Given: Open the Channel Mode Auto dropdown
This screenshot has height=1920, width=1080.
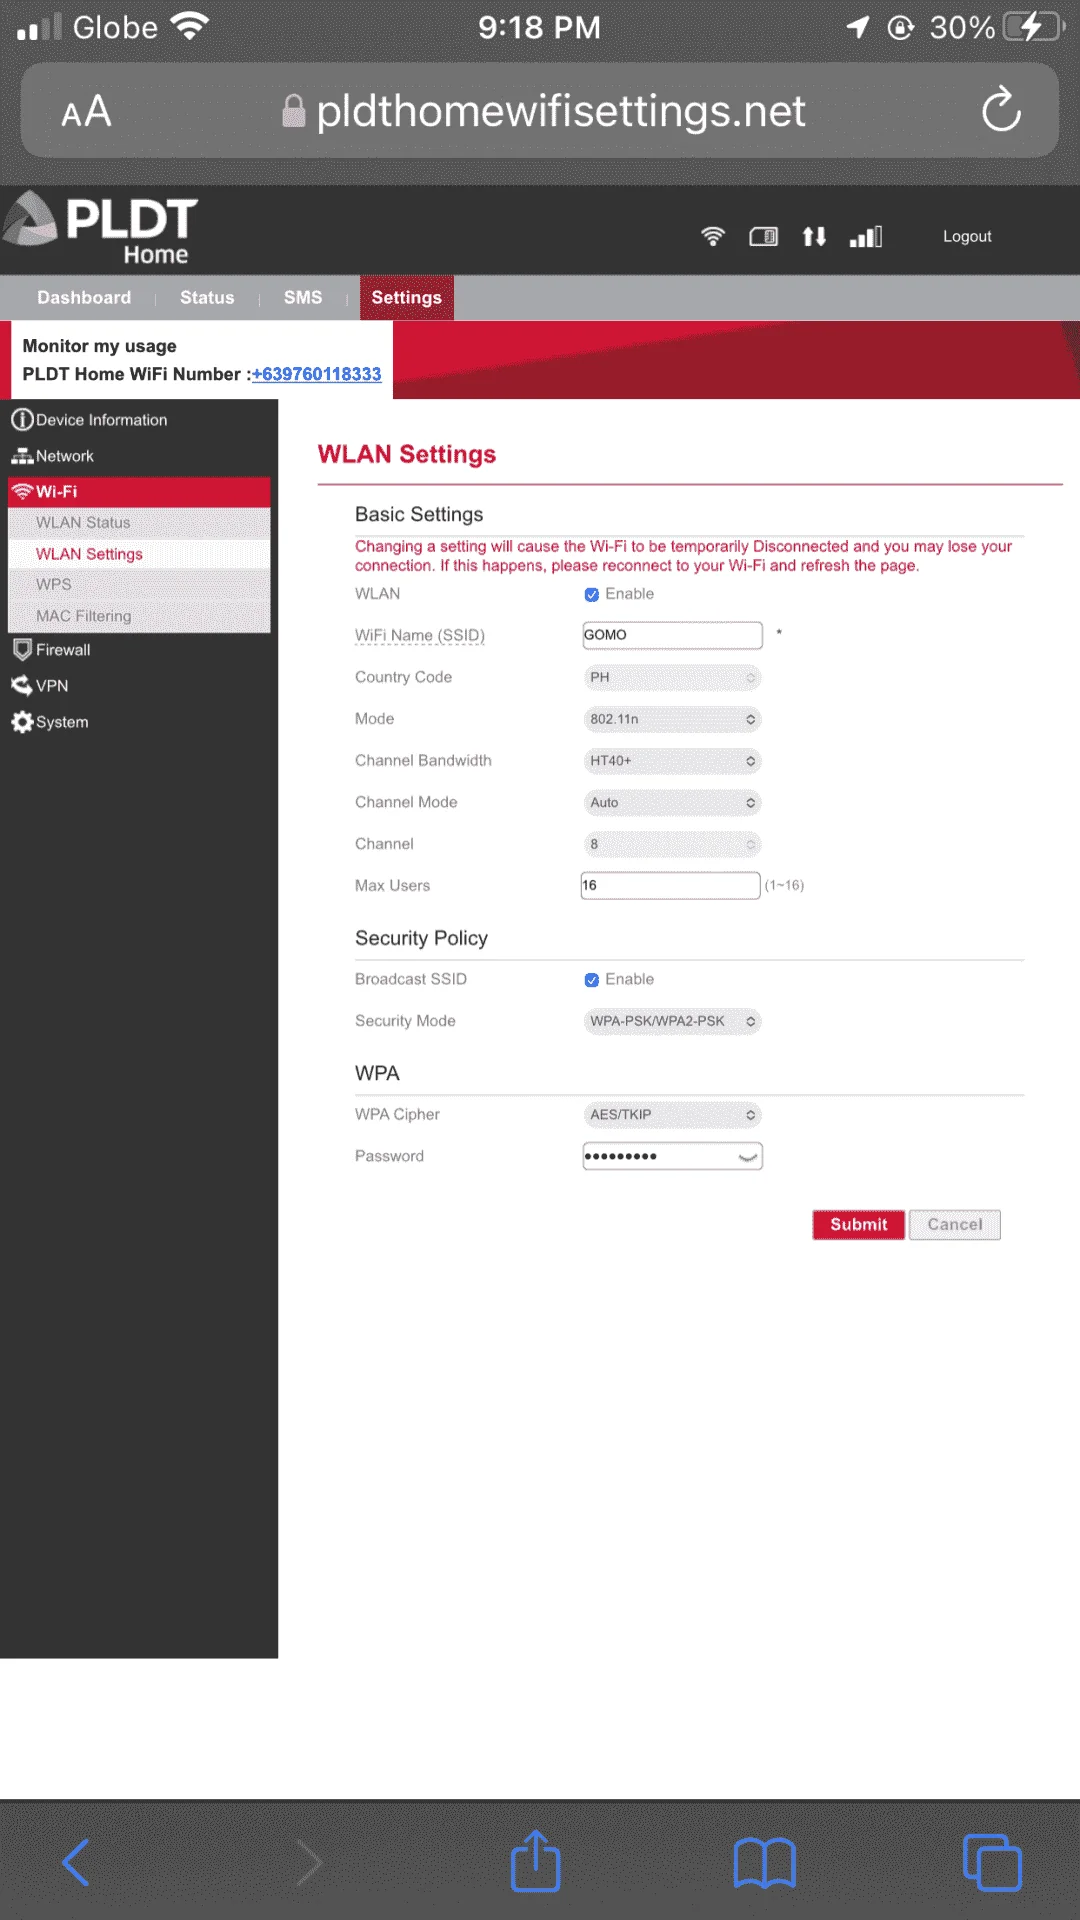Looking at the screenshot, I should tap(672, 803).
